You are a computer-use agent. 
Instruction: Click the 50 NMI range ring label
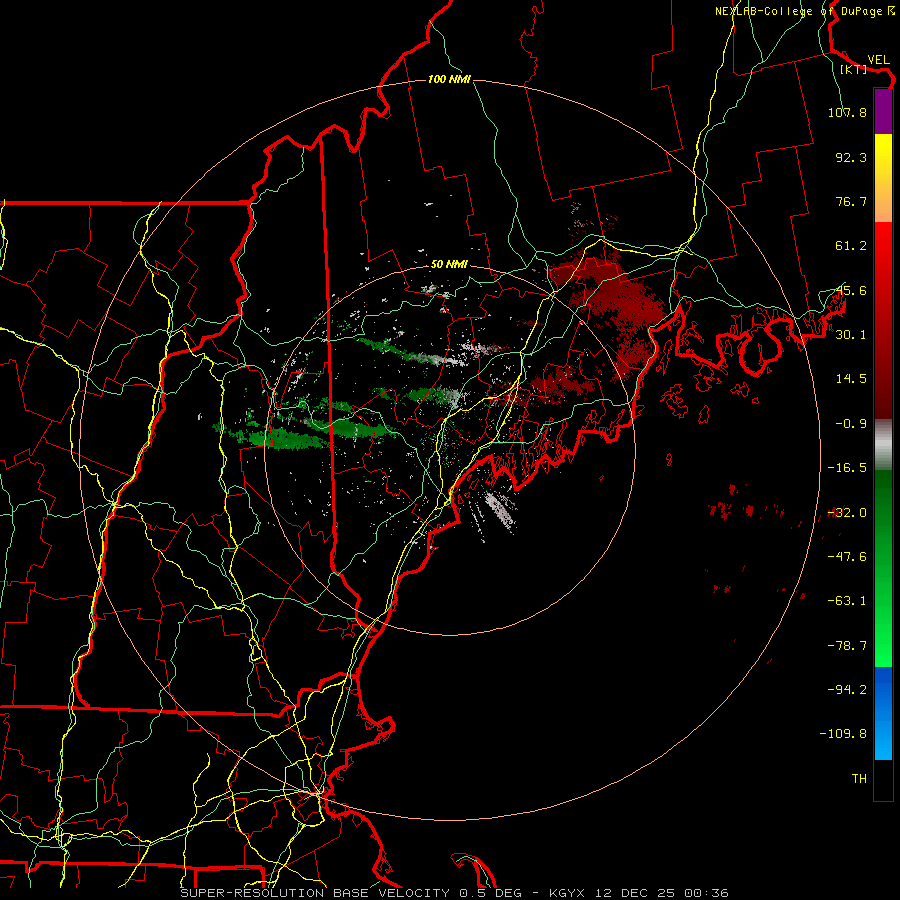[x=449, y=265]
